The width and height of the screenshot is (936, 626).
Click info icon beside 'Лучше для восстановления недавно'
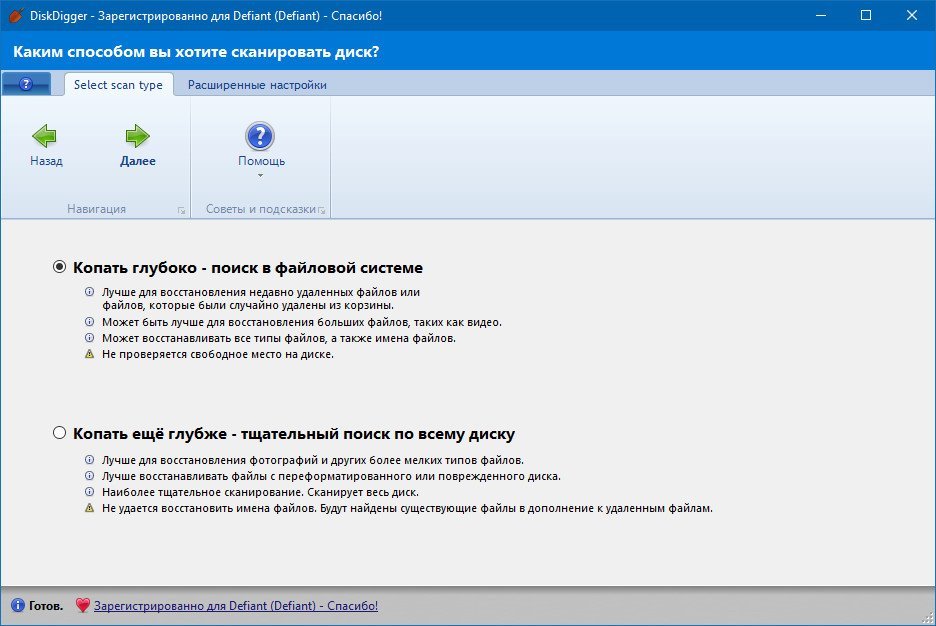89,292
